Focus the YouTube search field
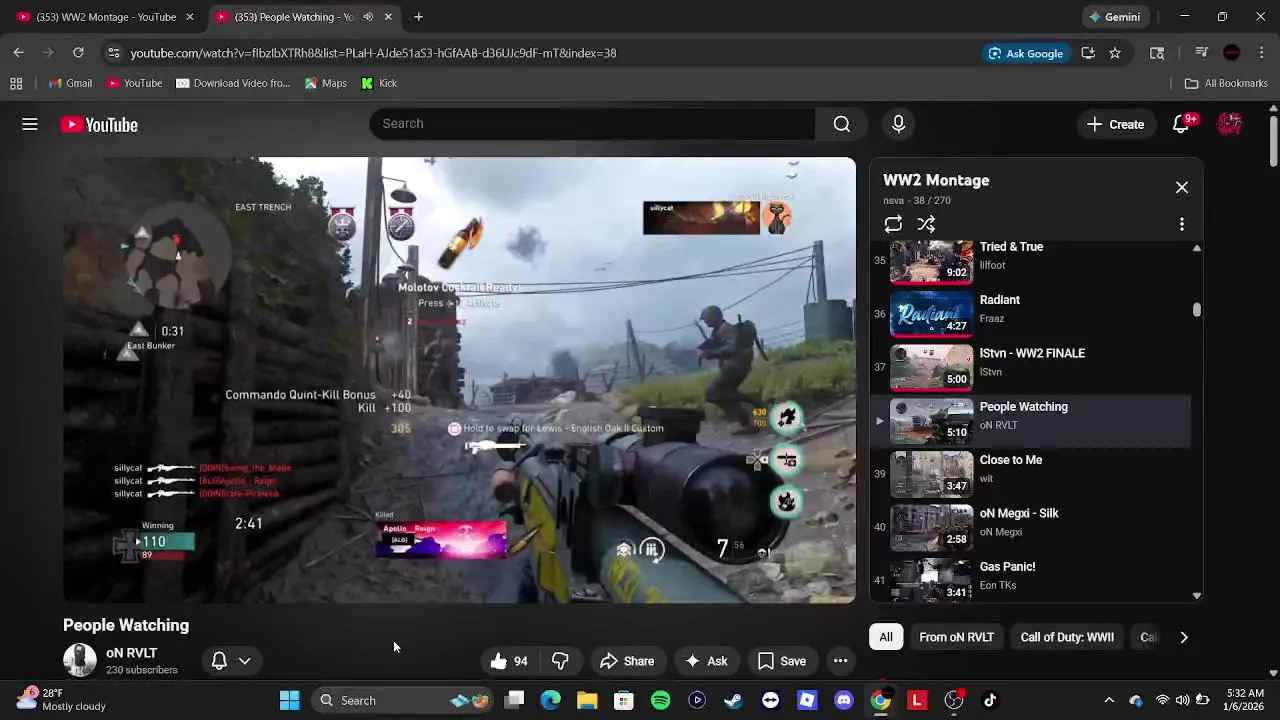The height and width of the screenshot is (720, 1280). click(592, 124)
